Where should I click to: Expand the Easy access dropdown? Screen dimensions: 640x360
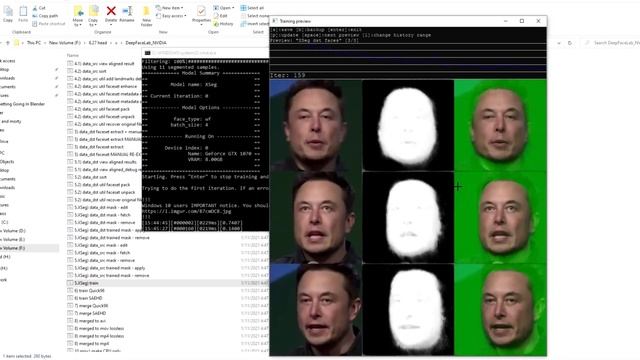click(x=171, y=16)
